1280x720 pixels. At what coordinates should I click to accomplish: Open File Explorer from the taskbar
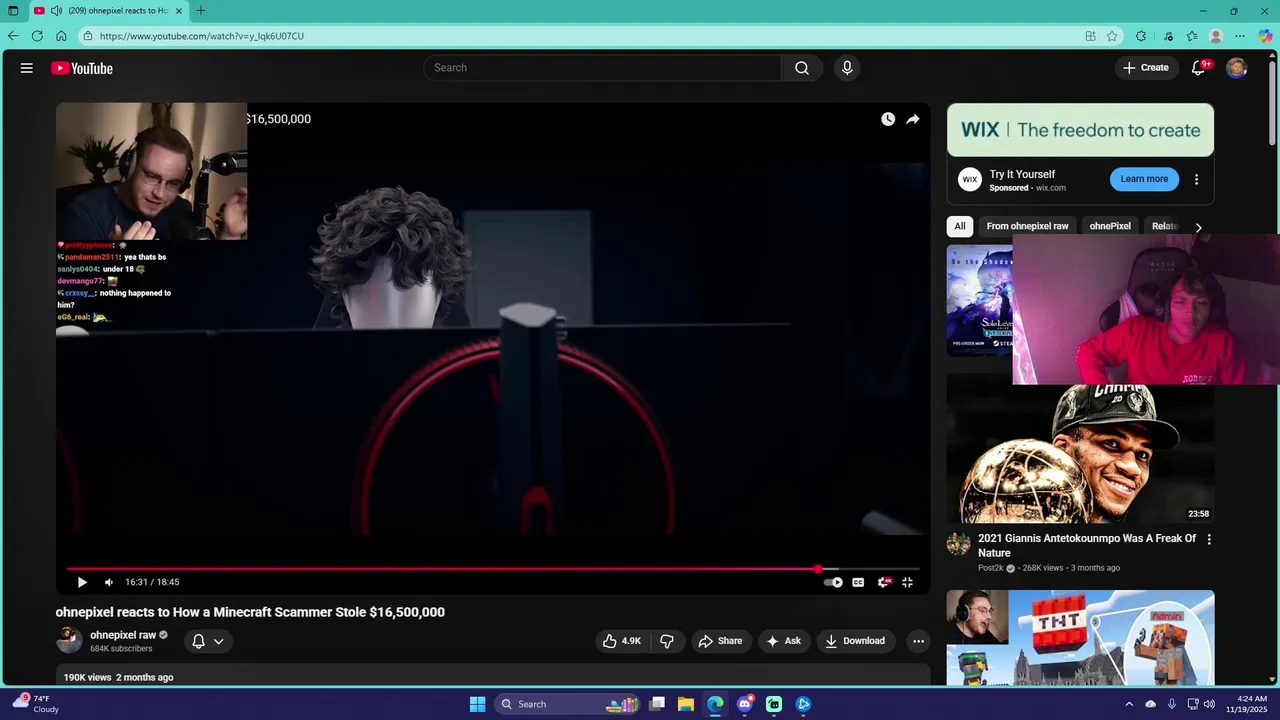coord(686,704)
